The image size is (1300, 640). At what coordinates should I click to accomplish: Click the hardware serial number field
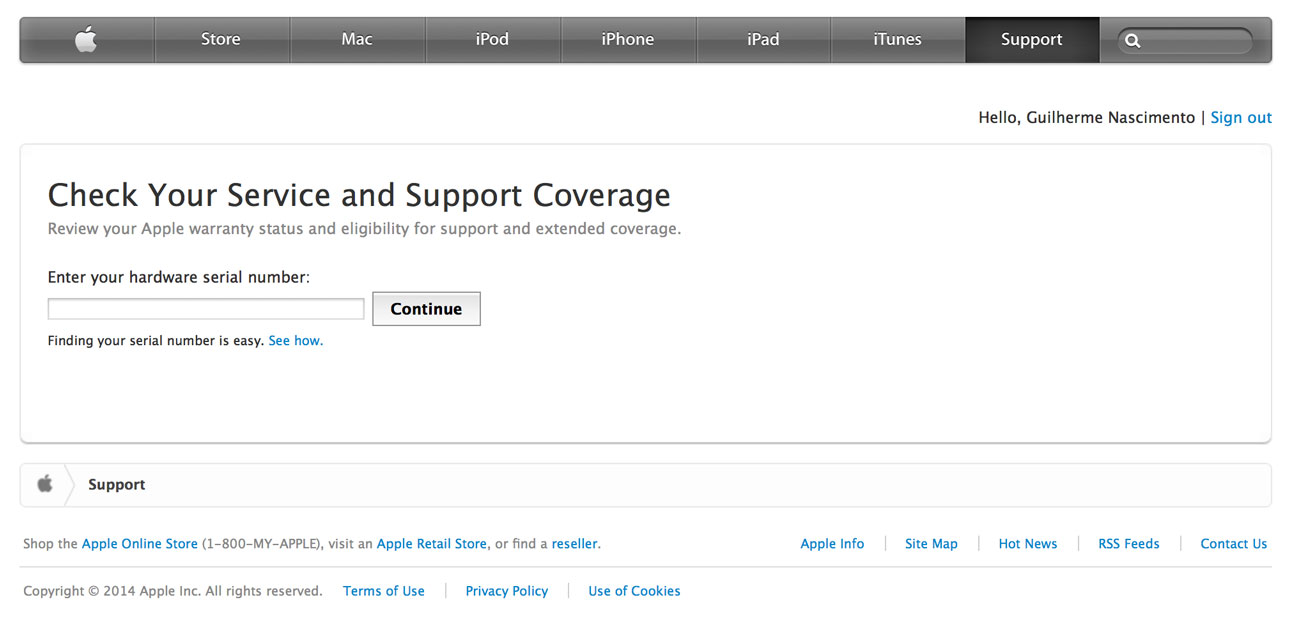(x=206, y=309)
